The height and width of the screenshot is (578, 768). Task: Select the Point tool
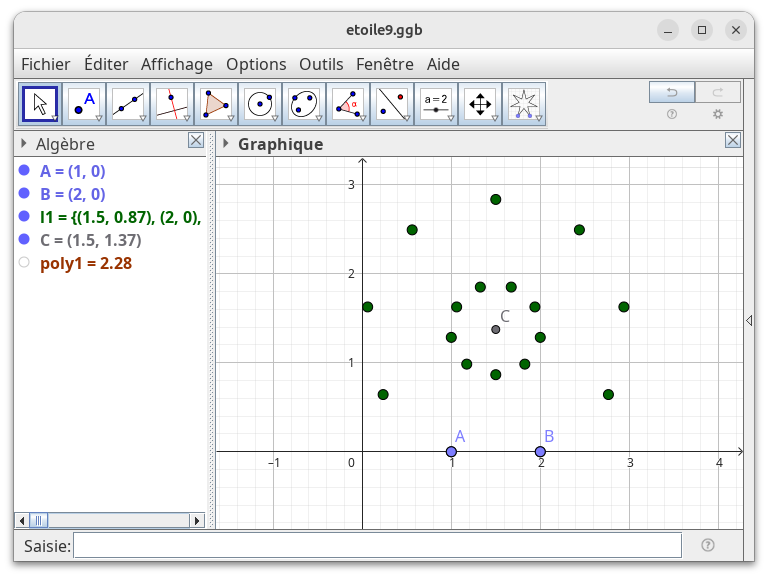pyautogui.click(x=84, y=103)
